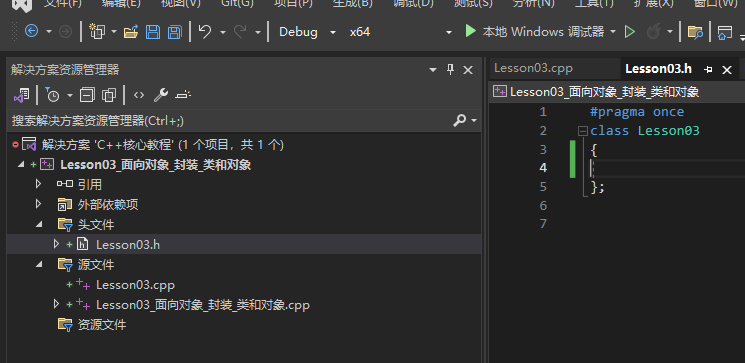Click #pragma once on line 1
The image size is (745, 363).
tap(637, 112)
